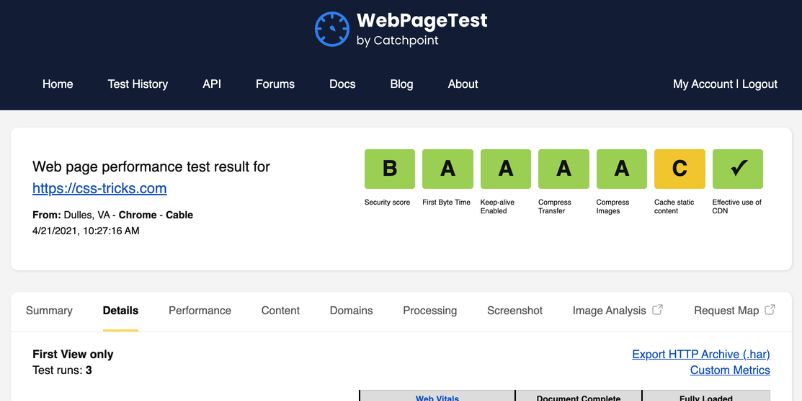The image size is (802, 401).
Task: Click the Compress Transfer label text
Action: click(x=554, y=207)
